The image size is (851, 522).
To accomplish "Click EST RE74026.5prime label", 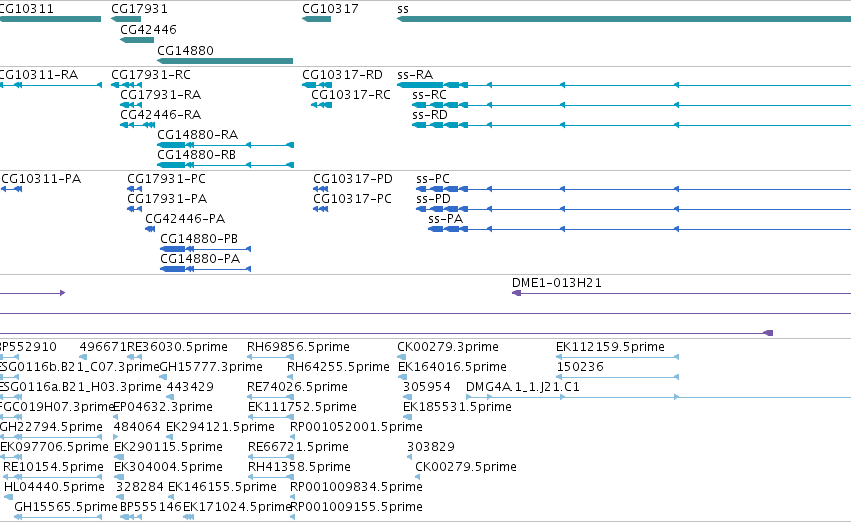I will click(297, 387).
